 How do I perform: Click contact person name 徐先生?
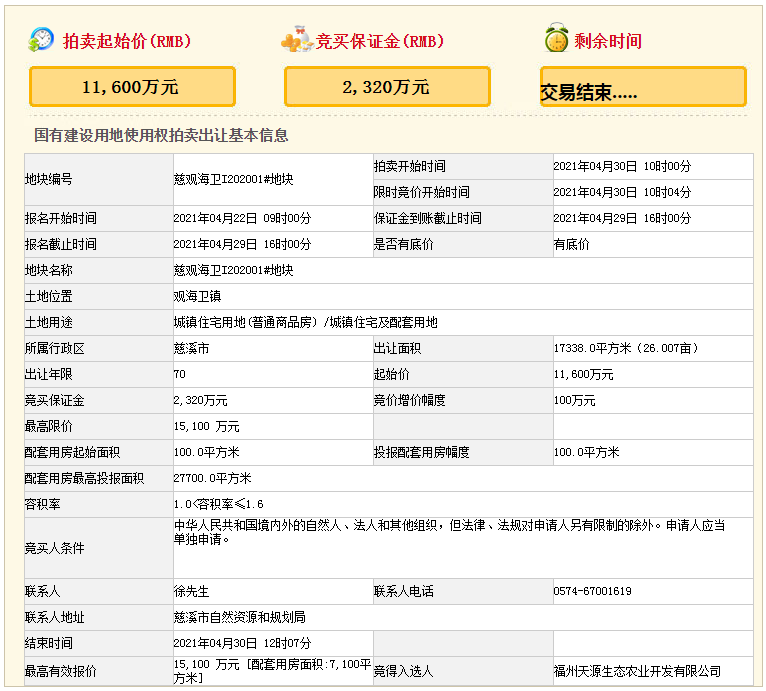(192, 592)
